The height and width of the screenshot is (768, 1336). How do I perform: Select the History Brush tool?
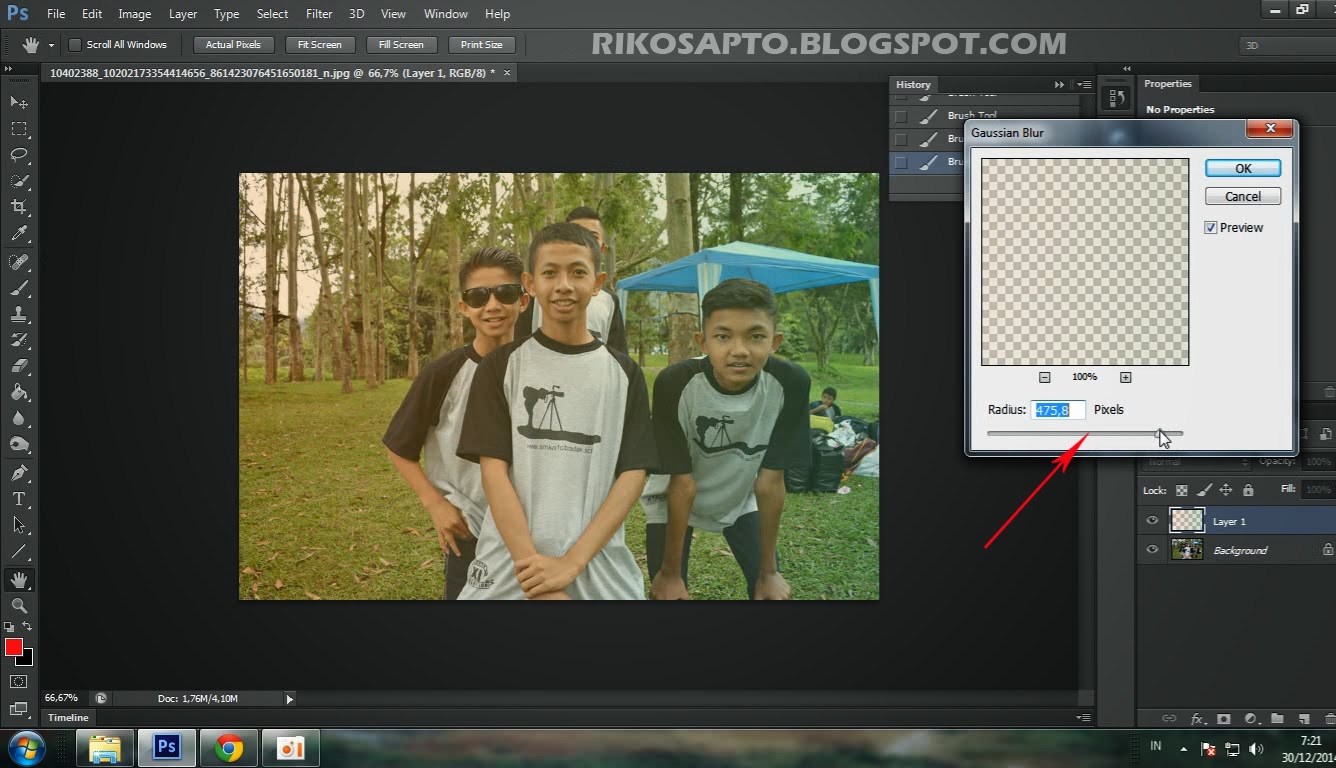tap(19, 340)
